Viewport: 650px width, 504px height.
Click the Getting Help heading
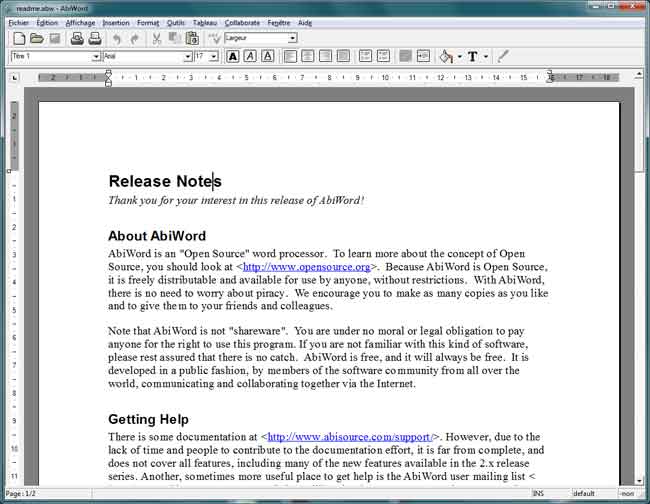[x=148, y=419]
